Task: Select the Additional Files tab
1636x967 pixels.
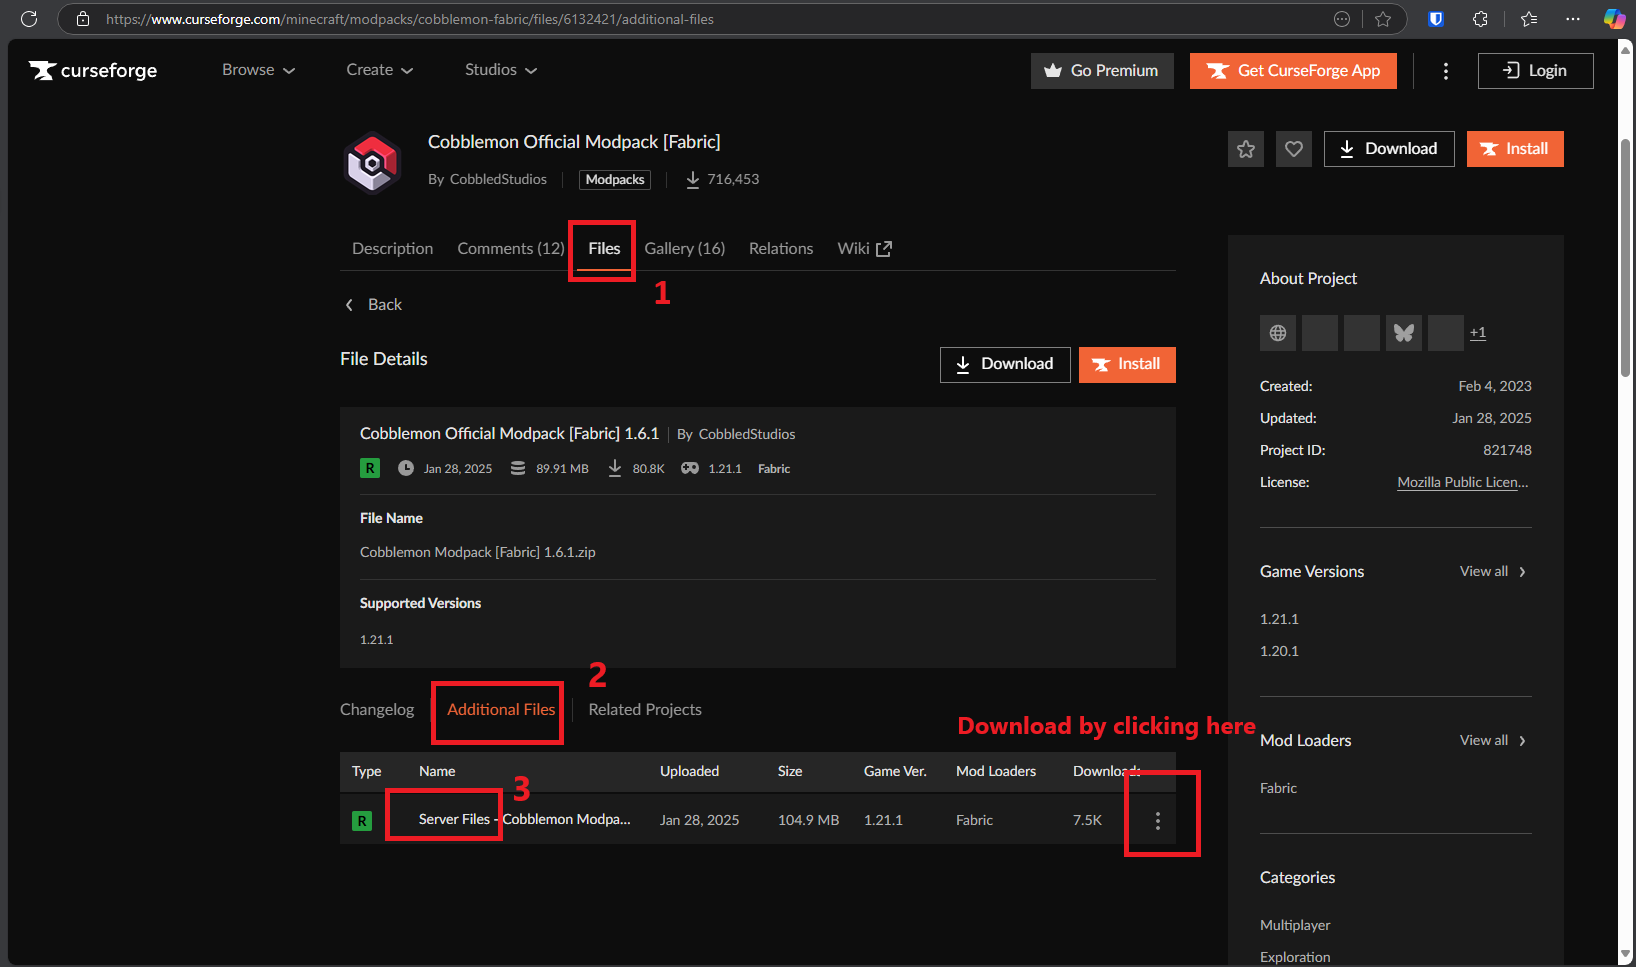Action: [501, 710]
